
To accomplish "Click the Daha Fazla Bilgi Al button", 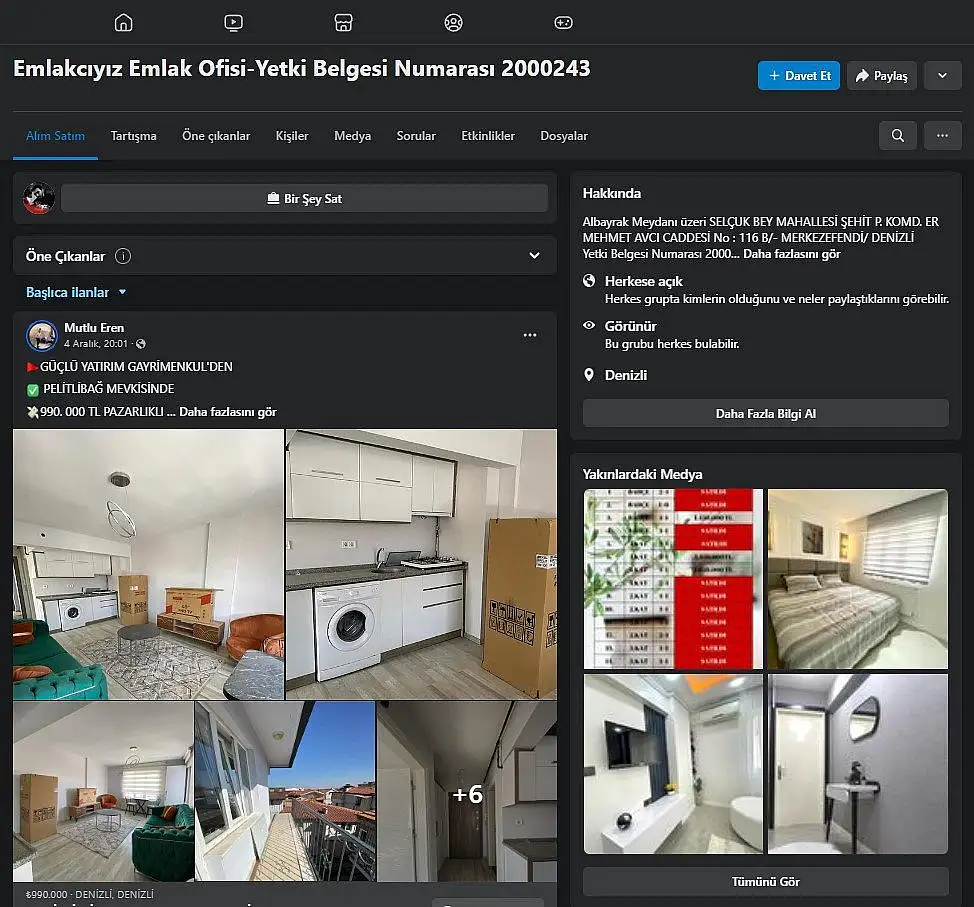I will pos(765,413).
